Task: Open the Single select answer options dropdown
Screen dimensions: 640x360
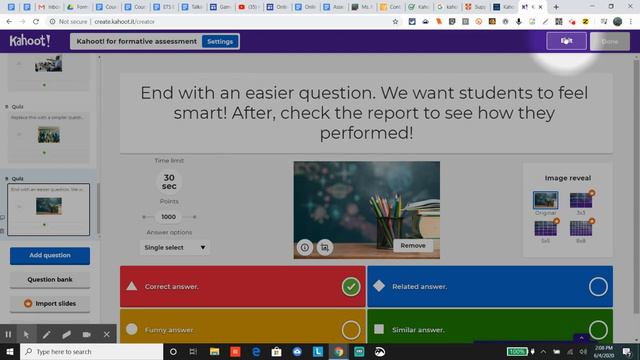Action: 175,247
